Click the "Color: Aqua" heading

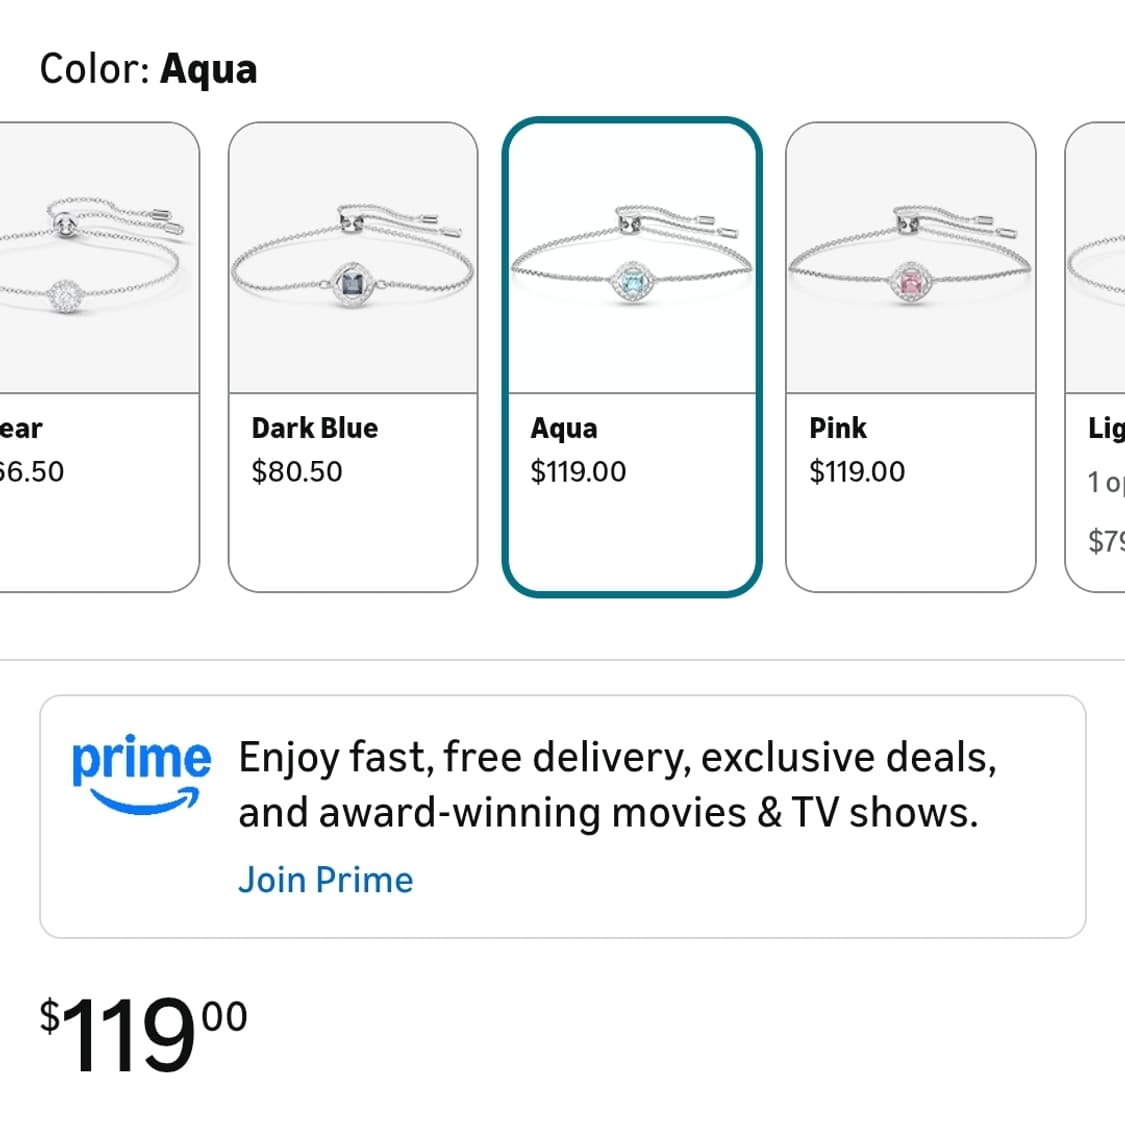148,69
